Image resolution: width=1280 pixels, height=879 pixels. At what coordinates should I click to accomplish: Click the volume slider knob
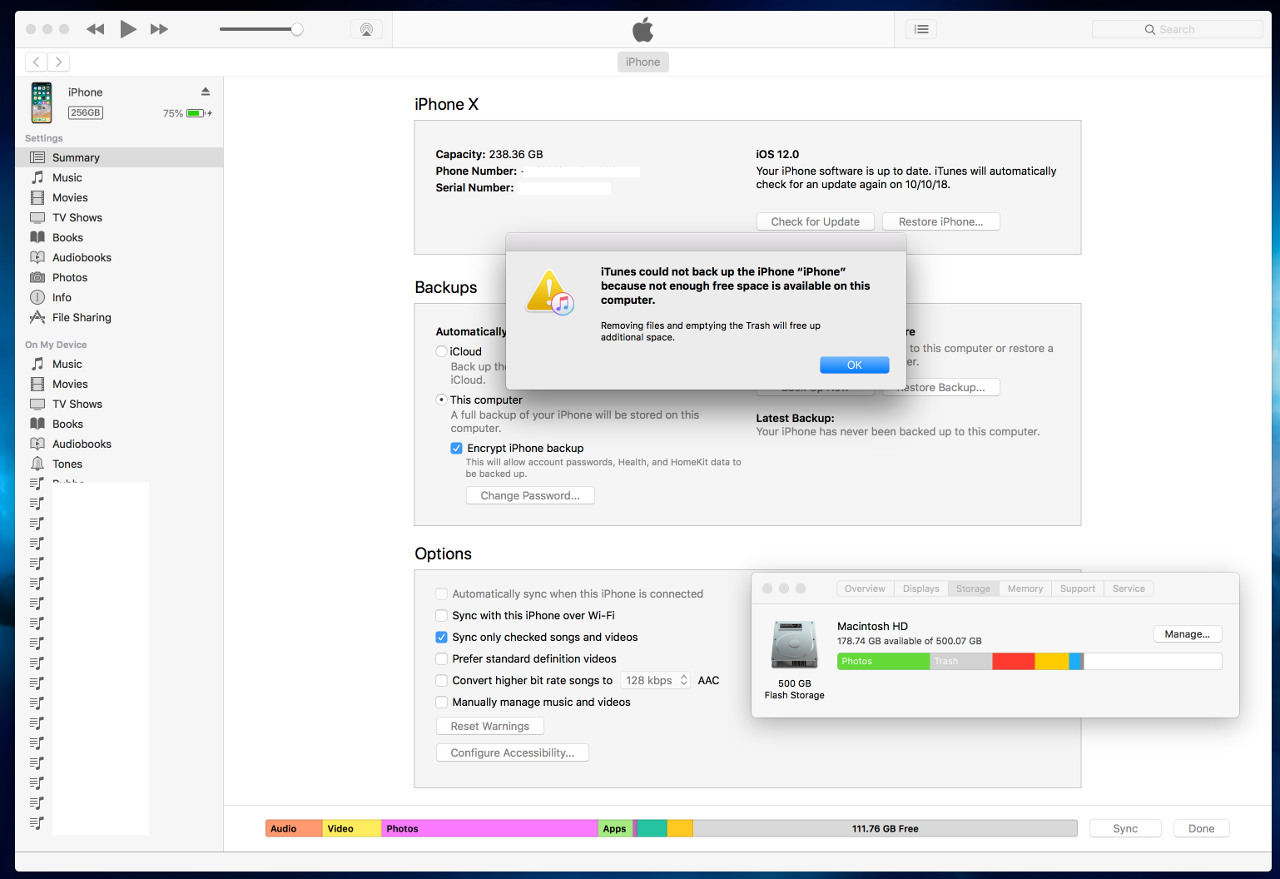(297, 30)
